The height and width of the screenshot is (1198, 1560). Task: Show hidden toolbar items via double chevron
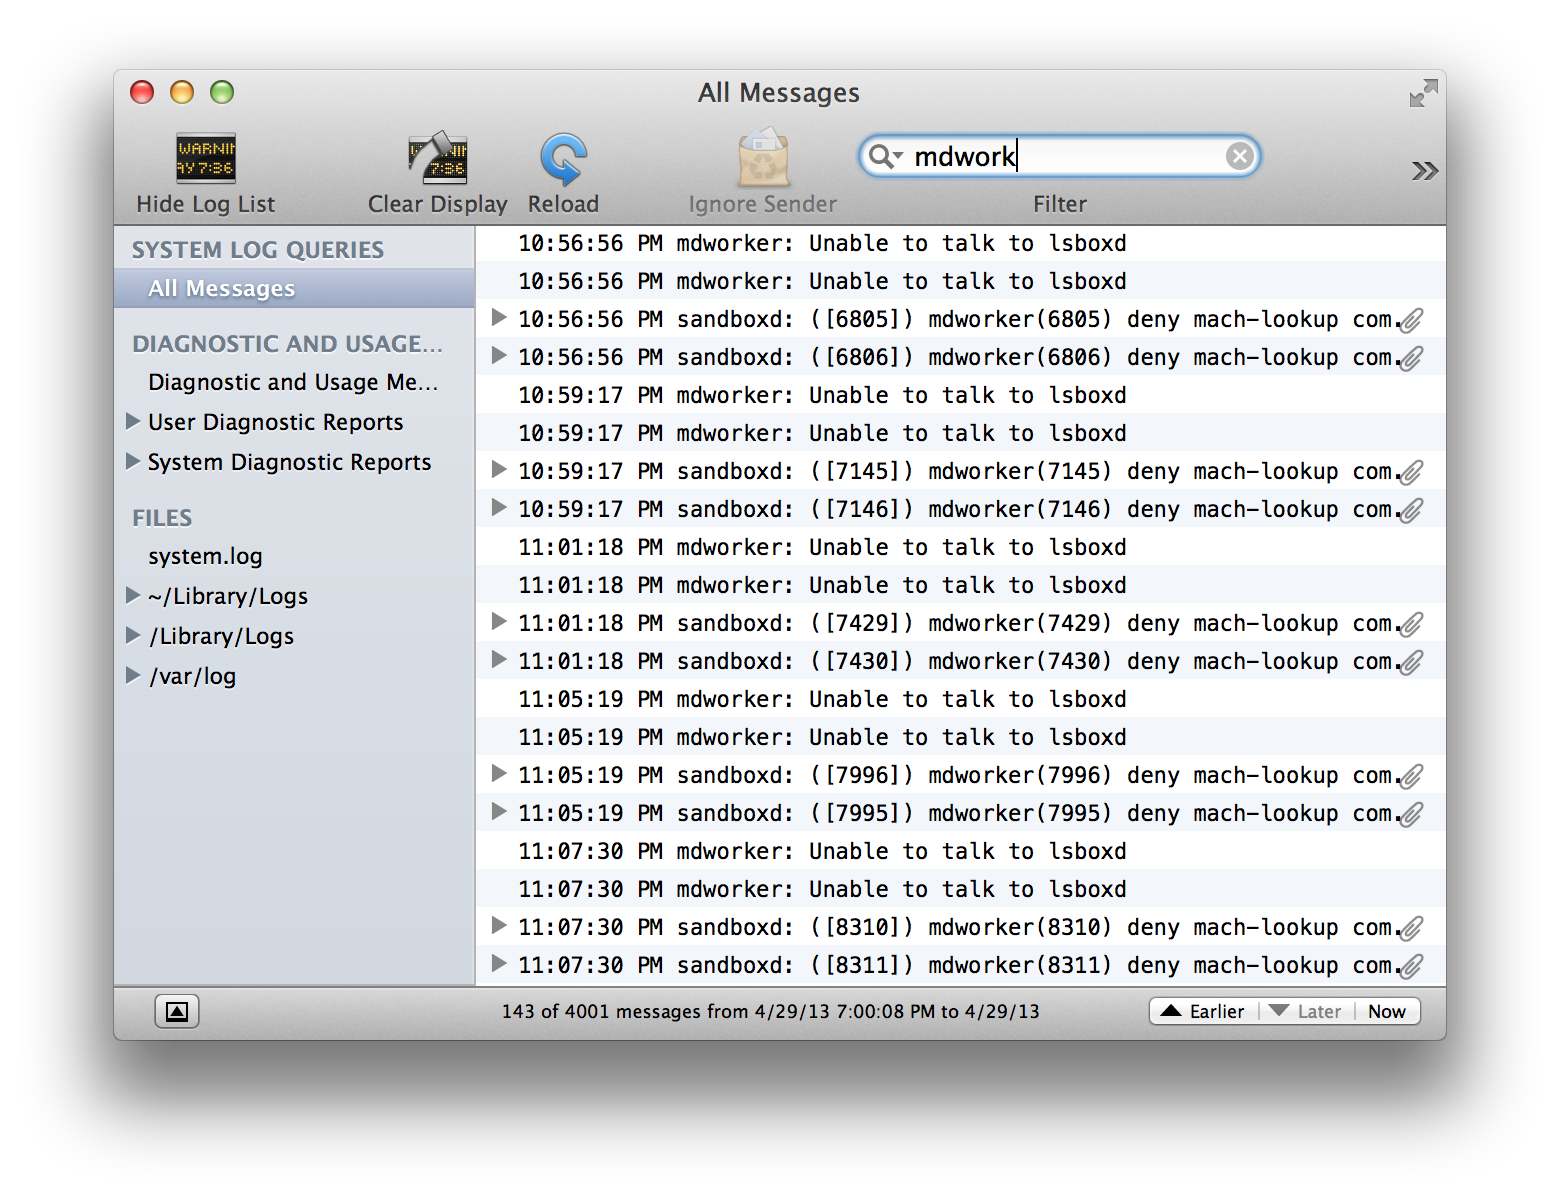pos(1425,171)
